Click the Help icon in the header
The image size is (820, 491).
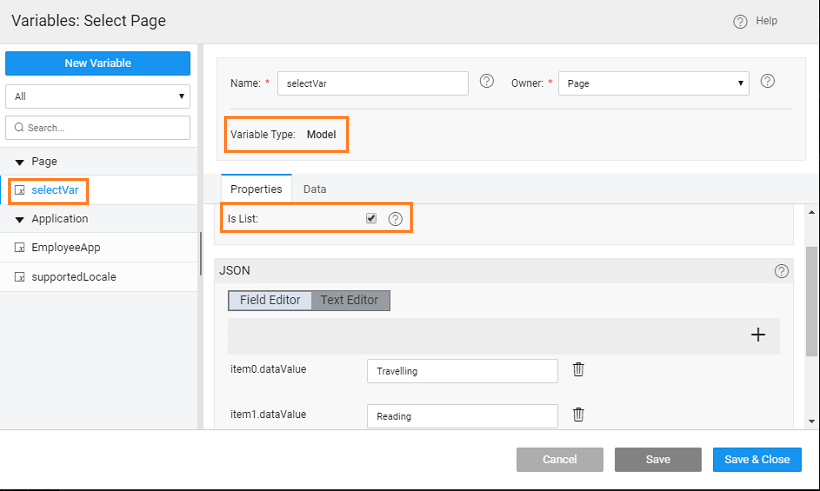(740, 21)
